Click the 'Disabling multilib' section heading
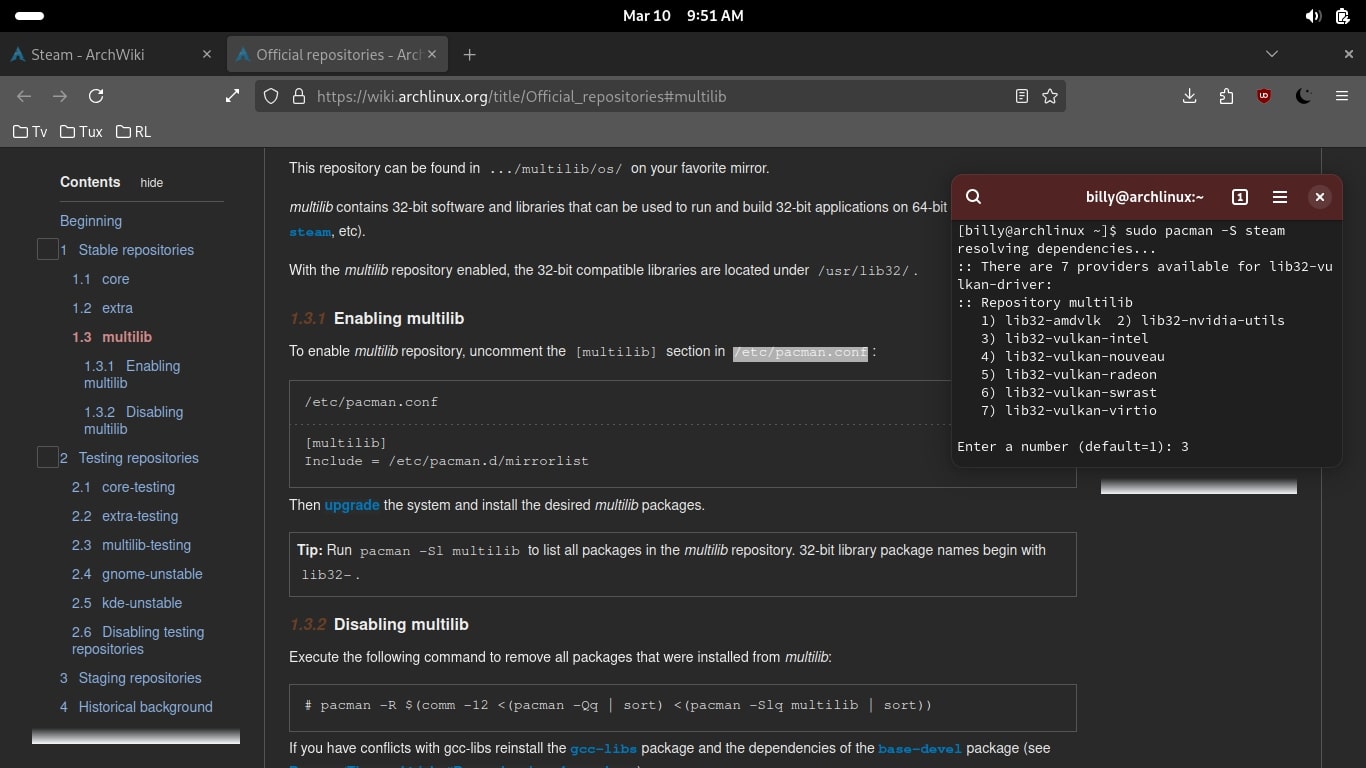The height and width of the screenshot is (768, 1366). [x=401, y=624]
